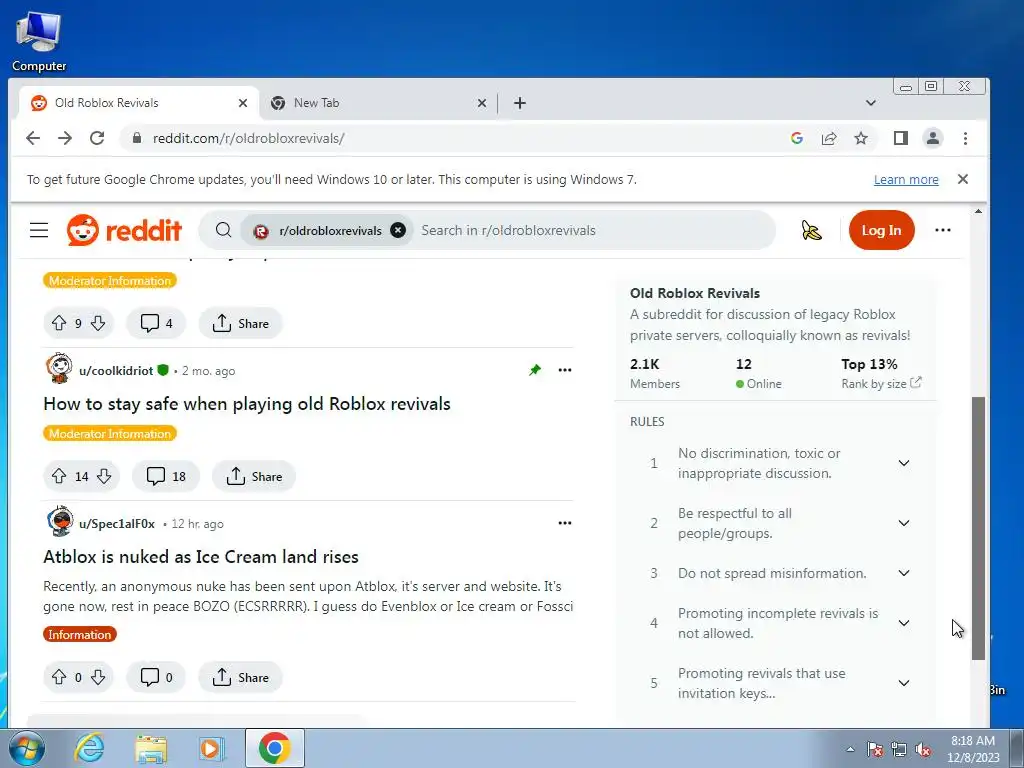Open comments on the Atblox post
1024x768 pixels.
pyautogui.click(x=156, y=677)
